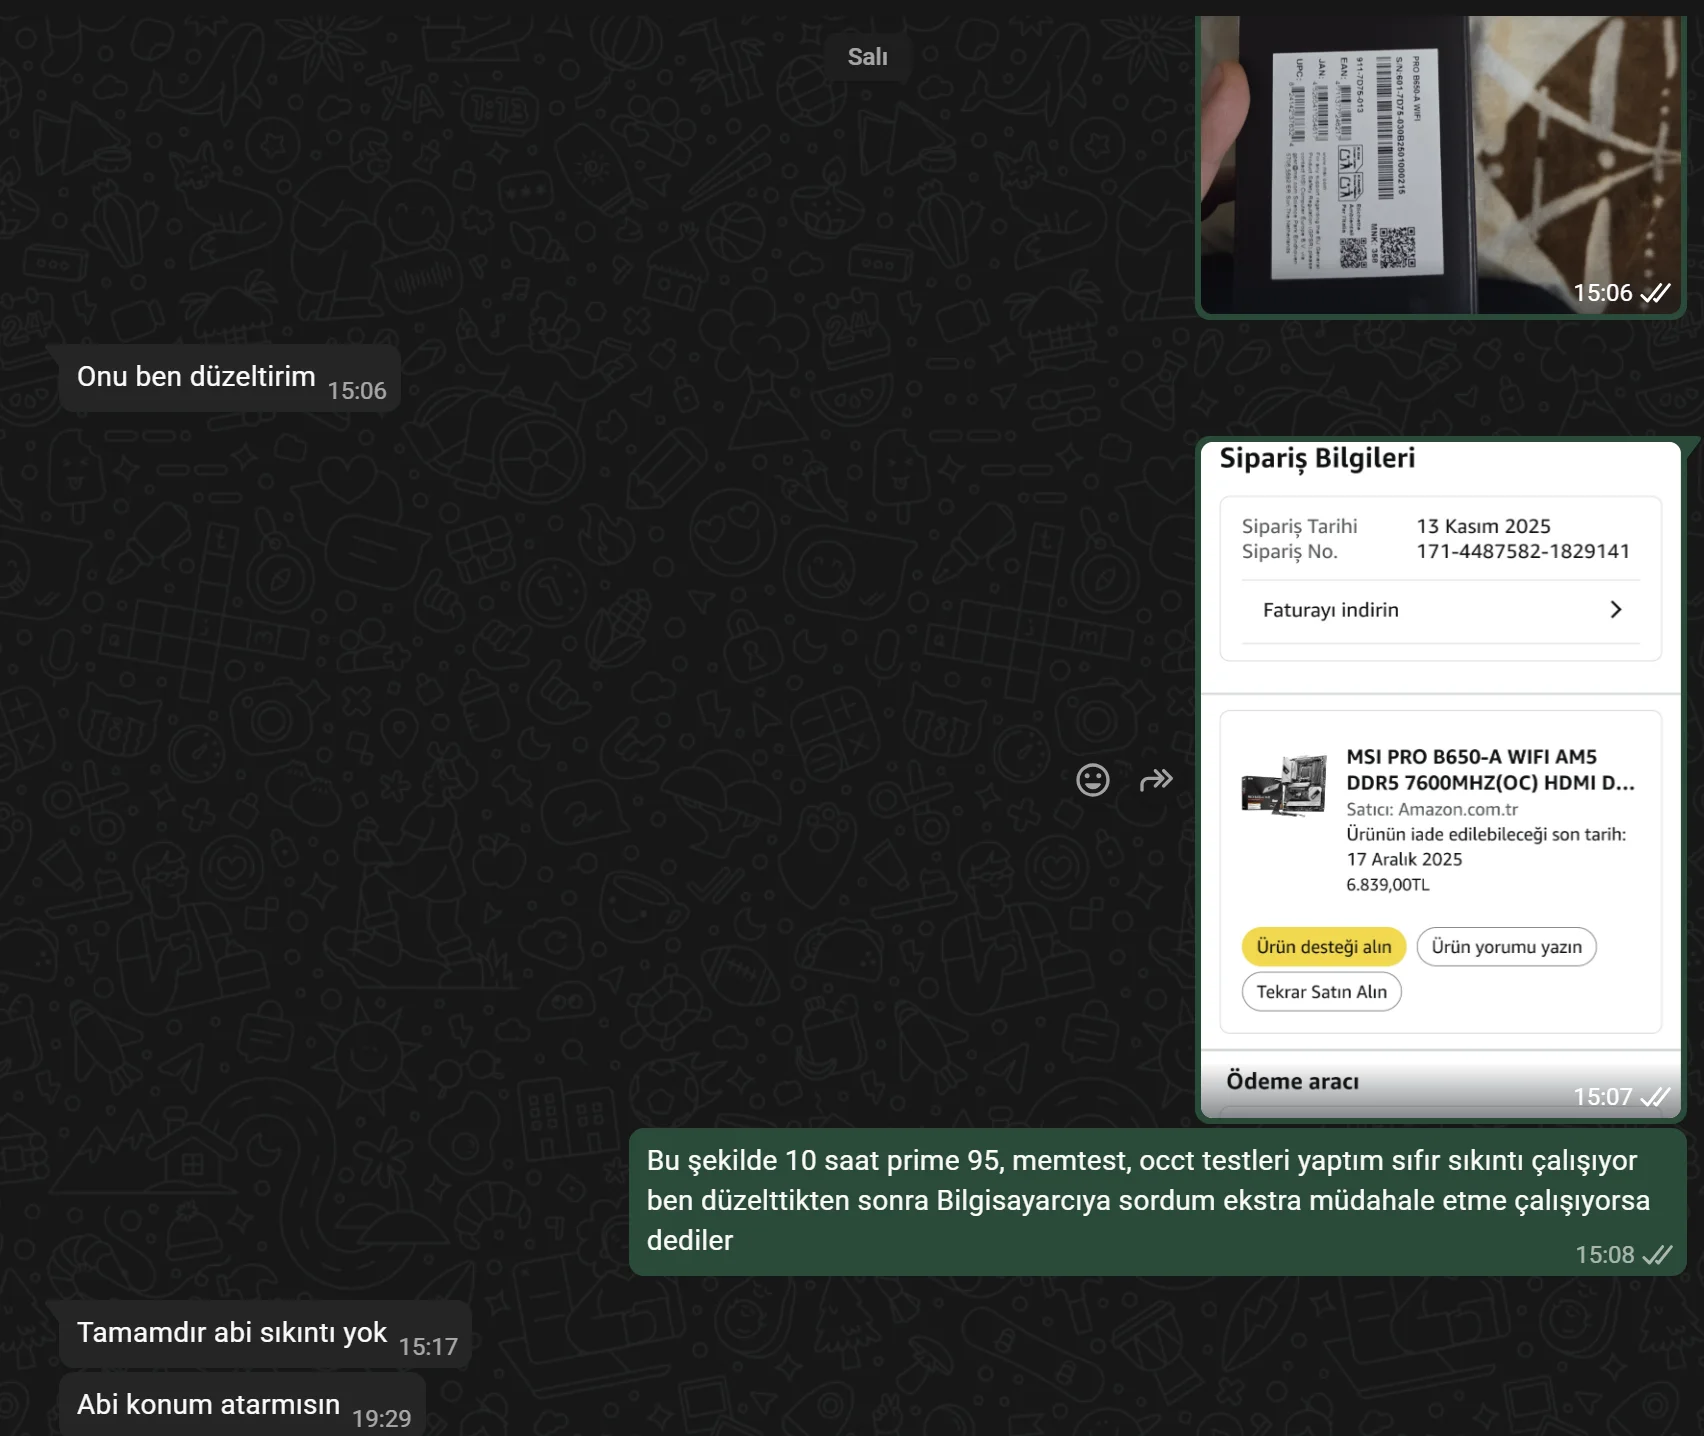Open the Sipariş Bilgileri order screenshot image
Image resolution: width=1704 pixels, height=1436 pixels.
(x=1441, y=779)
